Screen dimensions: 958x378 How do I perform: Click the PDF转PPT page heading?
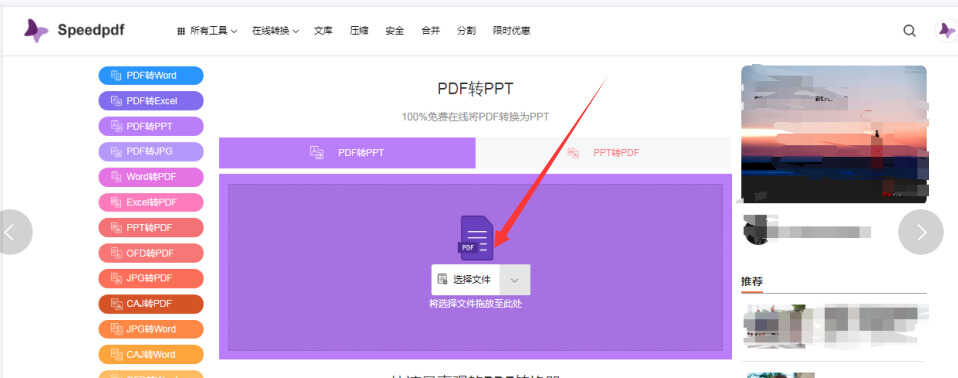tap(475, 89)
